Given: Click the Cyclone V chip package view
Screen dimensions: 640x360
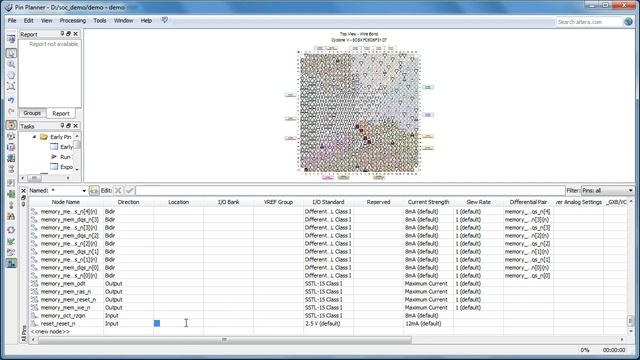Looking at the screenshot, I should (x=359, y=113).
